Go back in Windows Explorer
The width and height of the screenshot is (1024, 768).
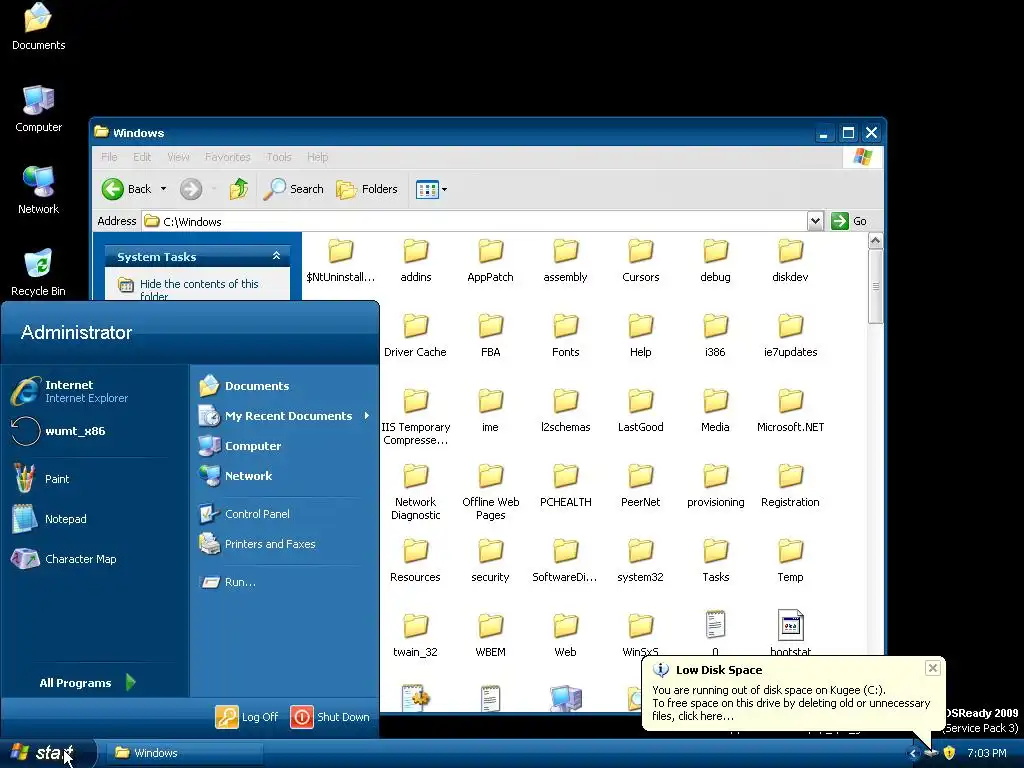click(127, 189)
